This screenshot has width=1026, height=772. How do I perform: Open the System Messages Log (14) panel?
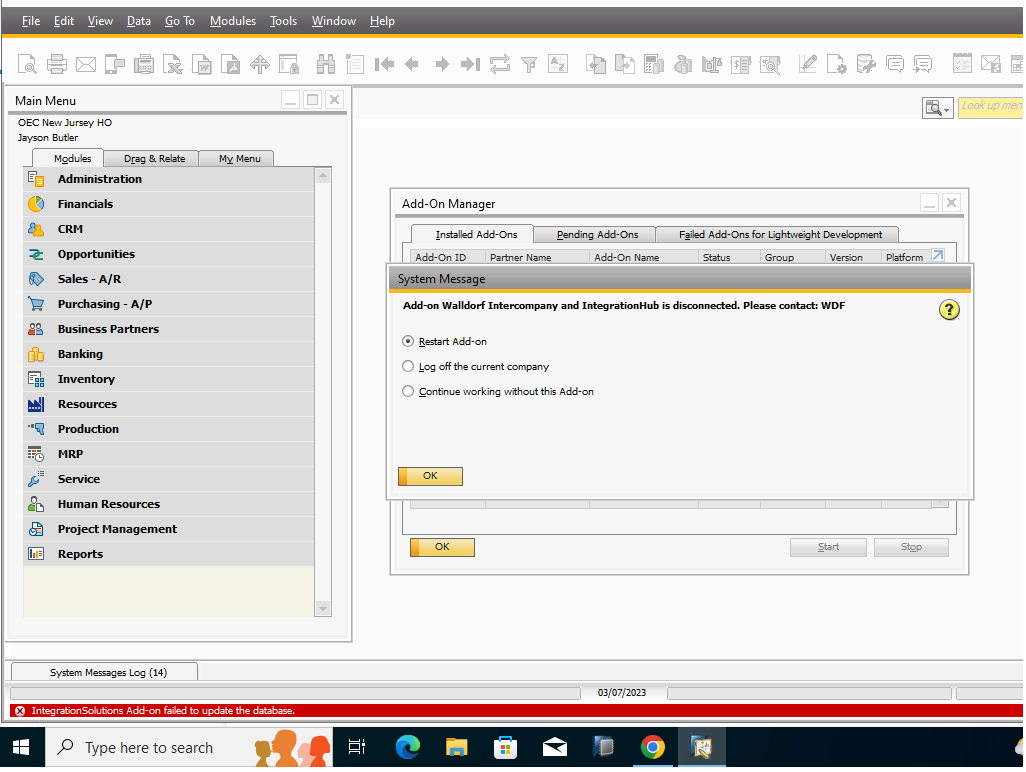pos(108,673)
